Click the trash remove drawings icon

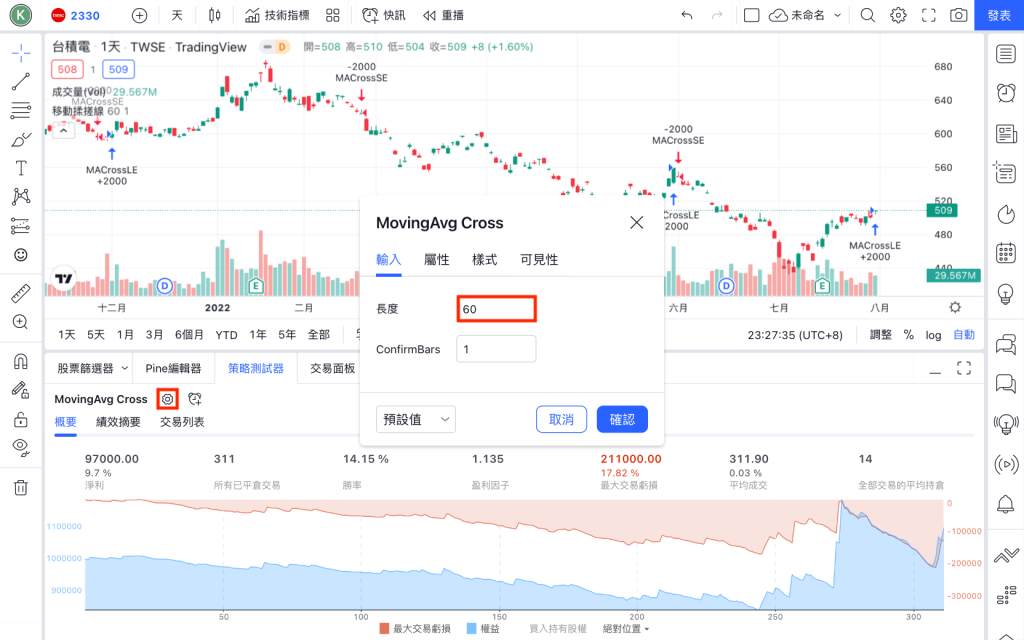[21, 487]
